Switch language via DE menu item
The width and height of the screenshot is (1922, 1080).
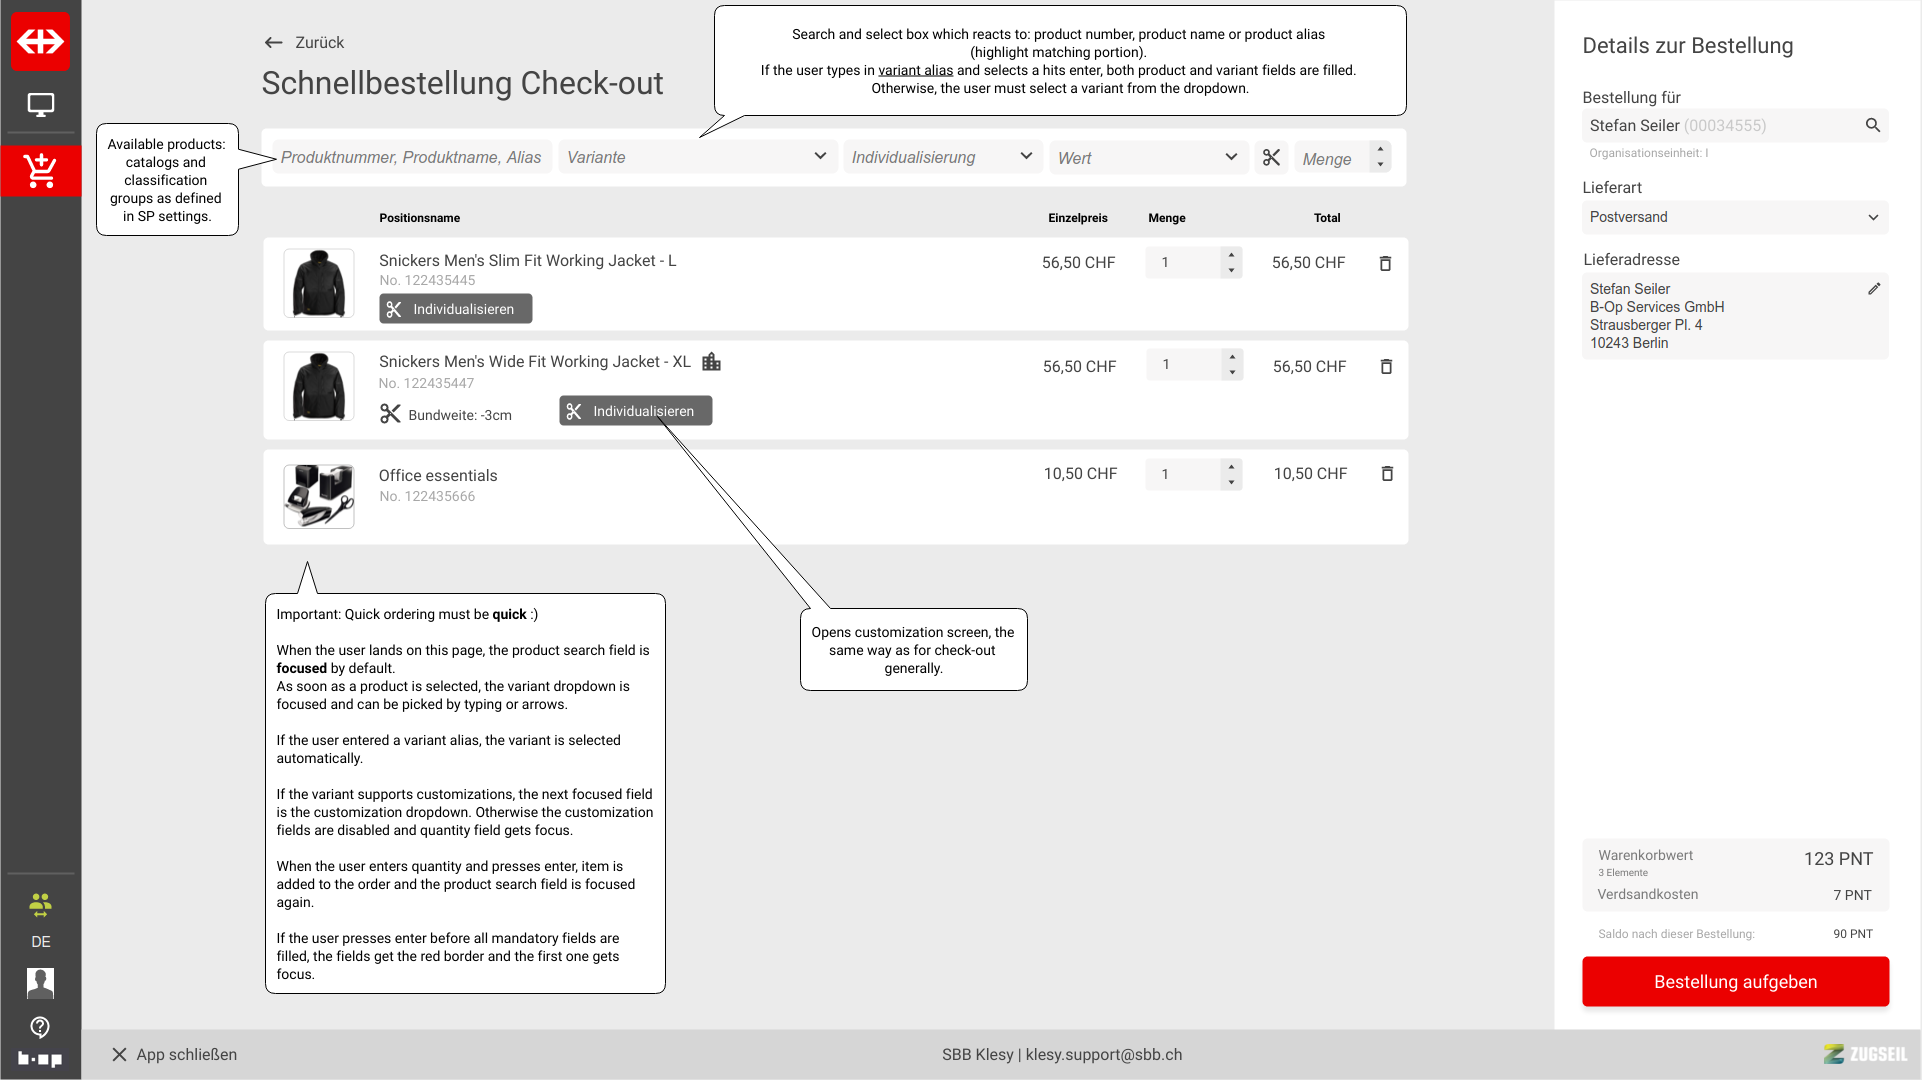tap(41, 942)
